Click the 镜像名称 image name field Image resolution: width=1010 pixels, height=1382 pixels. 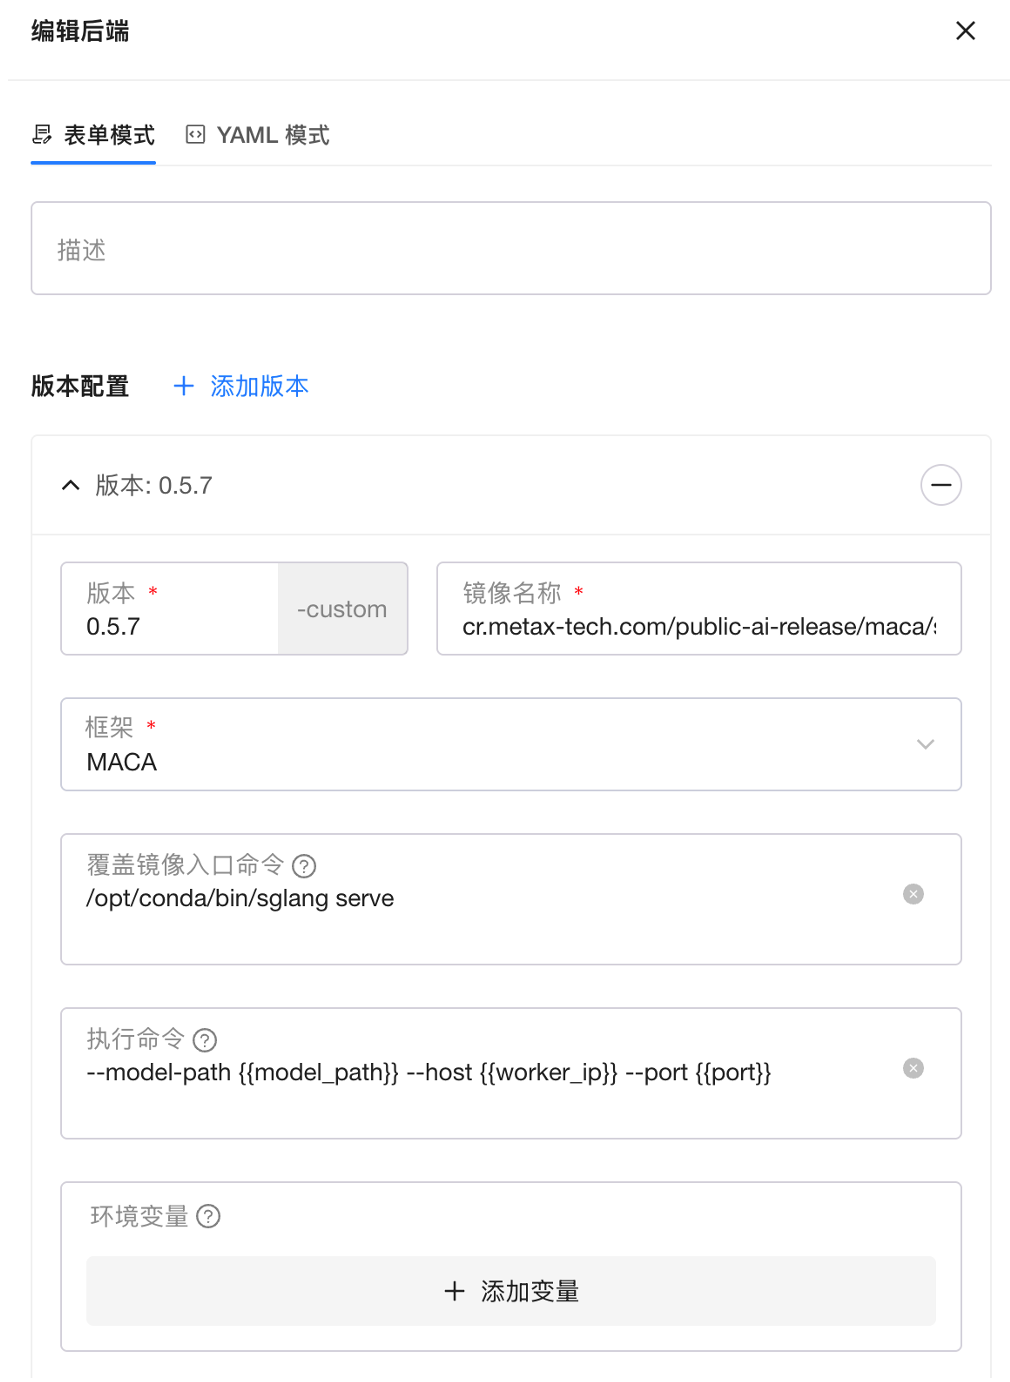pos(698,626)
